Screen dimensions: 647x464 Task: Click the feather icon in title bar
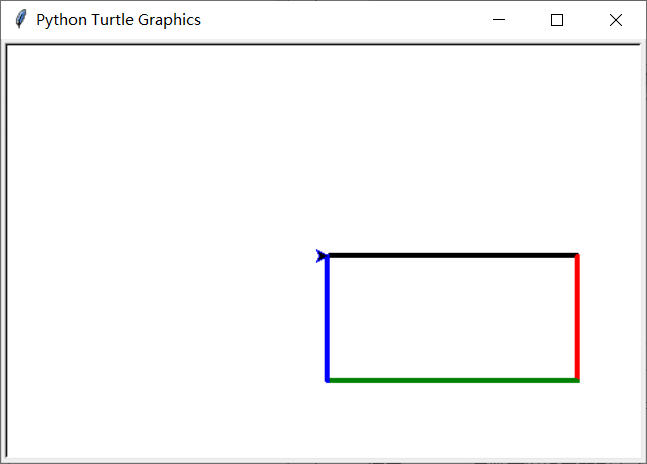click(x=20, y=20)
